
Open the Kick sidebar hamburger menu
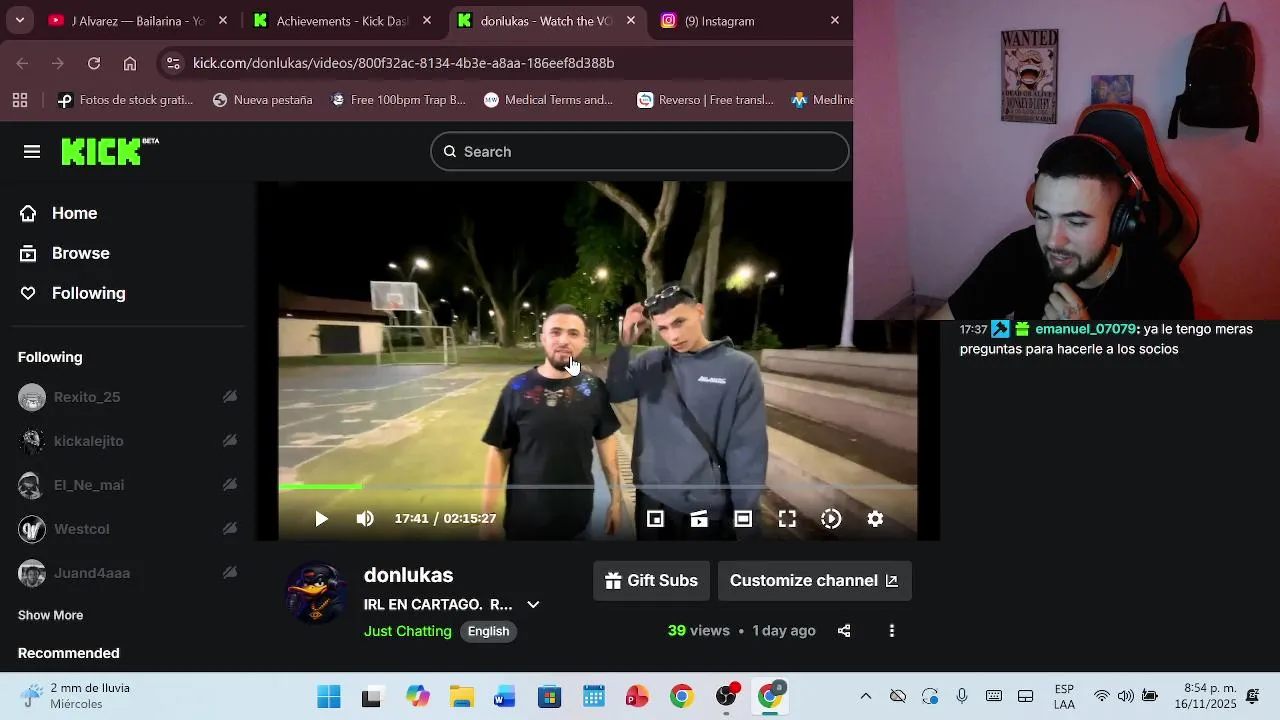tap(32, 151)
